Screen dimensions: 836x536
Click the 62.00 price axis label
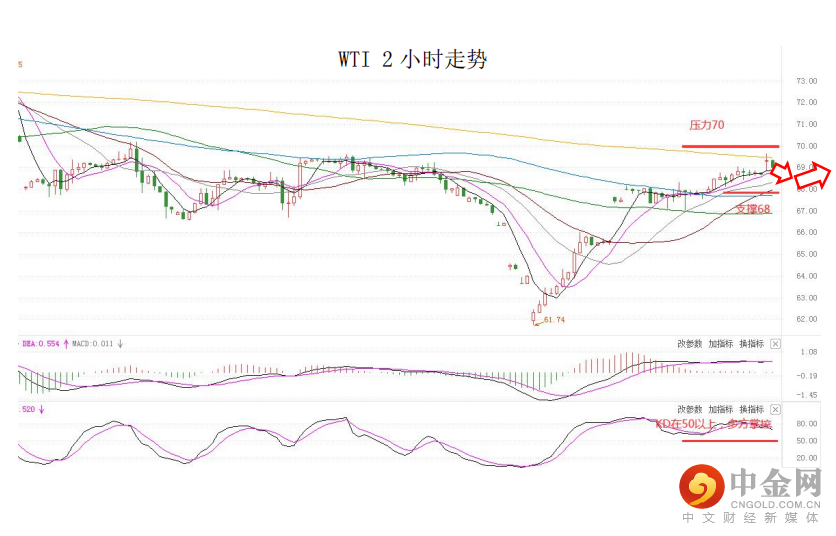tap(807, 319)
